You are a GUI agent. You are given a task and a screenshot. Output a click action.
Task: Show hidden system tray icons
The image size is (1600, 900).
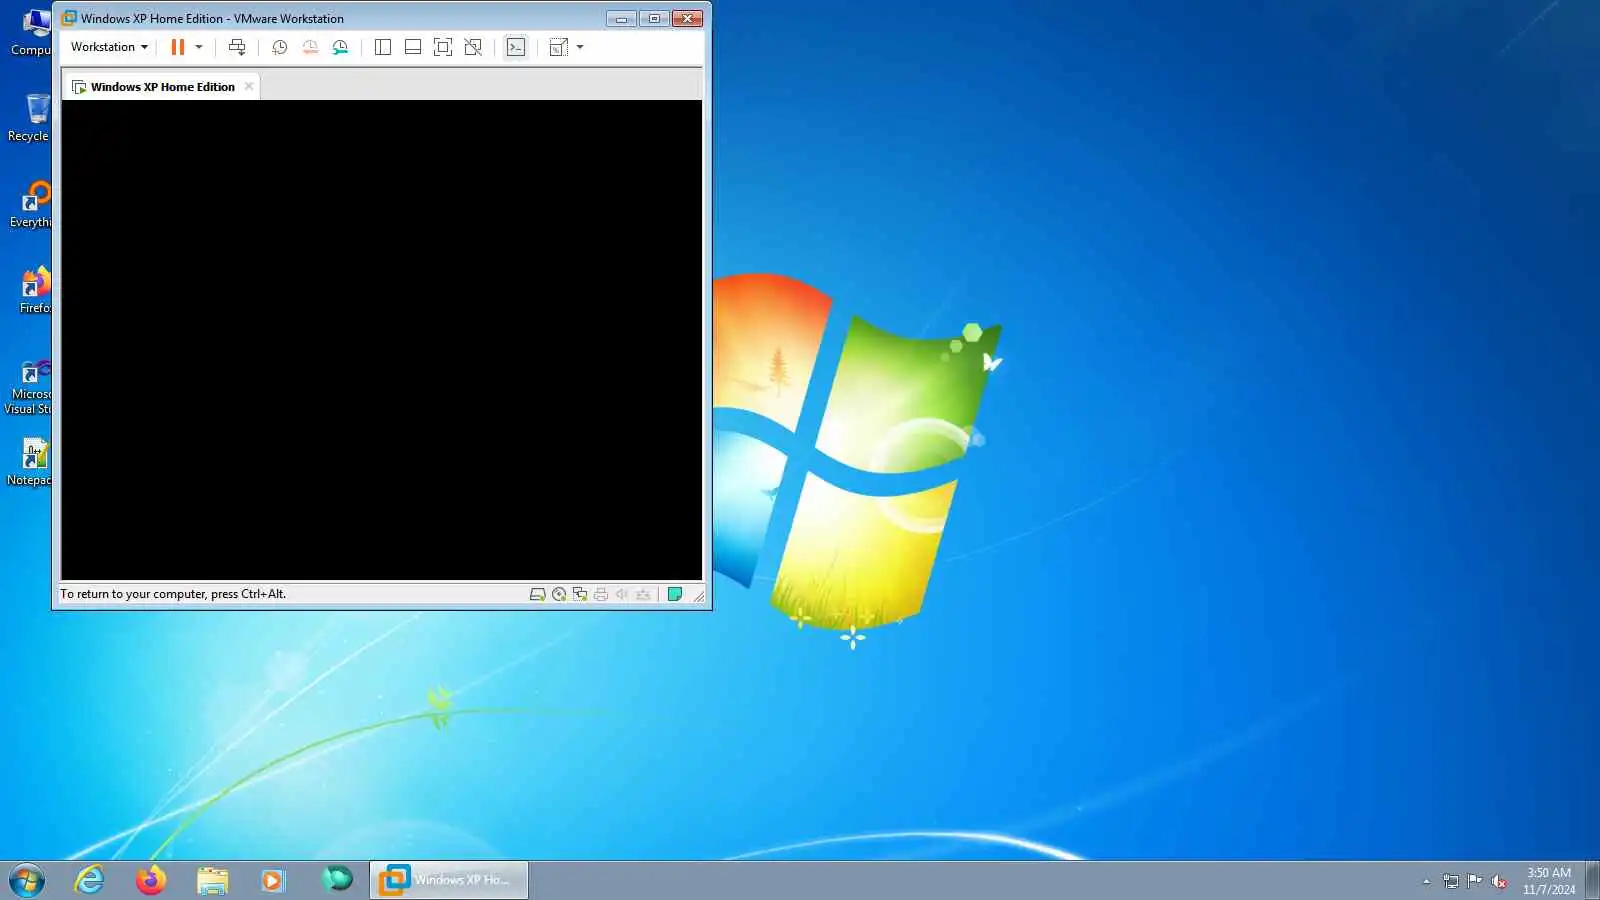coord(1426,881)
